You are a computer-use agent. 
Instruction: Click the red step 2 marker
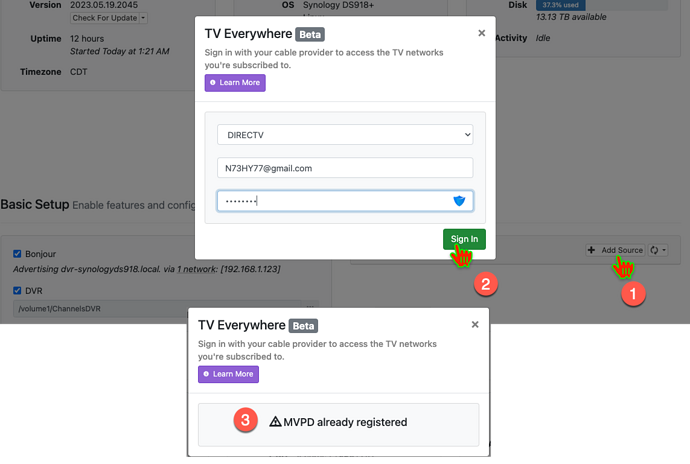pos(484,285)
